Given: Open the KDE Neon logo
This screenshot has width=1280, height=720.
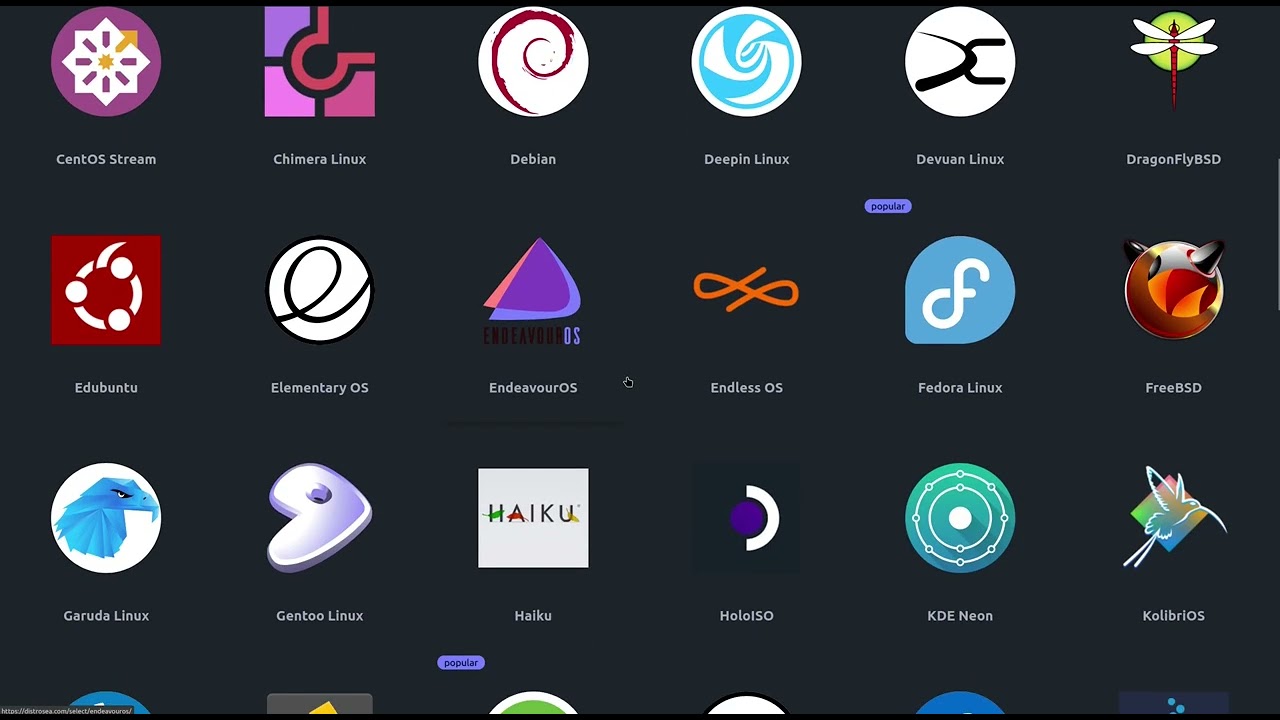Looking at the screenshot, I should [960, 518].
